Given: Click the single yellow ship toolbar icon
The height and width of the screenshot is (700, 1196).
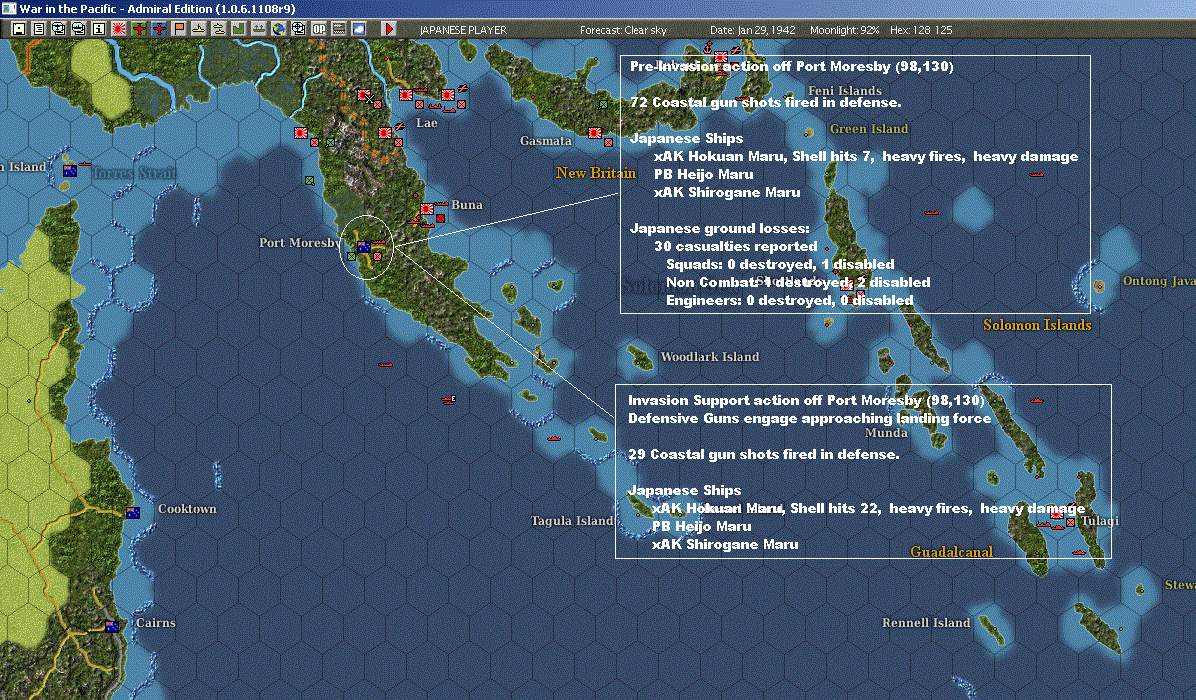Looking at the screenshot, I should tap(198, 29).
